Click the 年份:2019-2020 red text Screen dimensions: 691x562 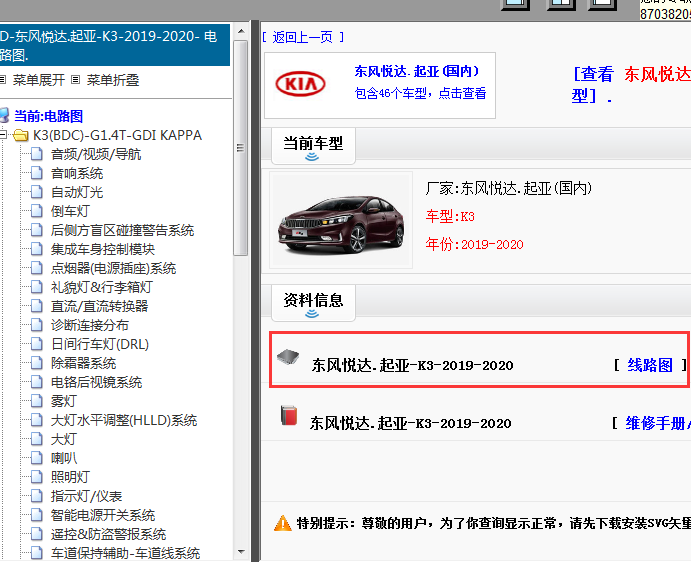click(474, 244)
